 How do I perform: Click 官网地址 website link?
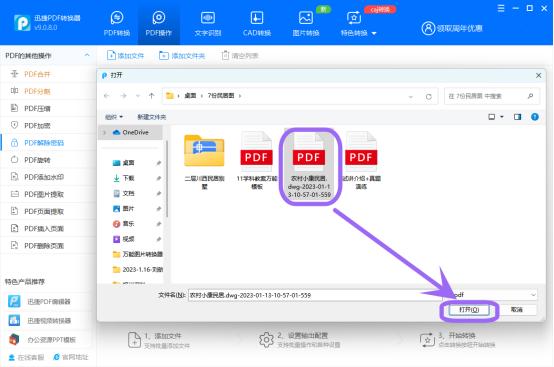70,357
